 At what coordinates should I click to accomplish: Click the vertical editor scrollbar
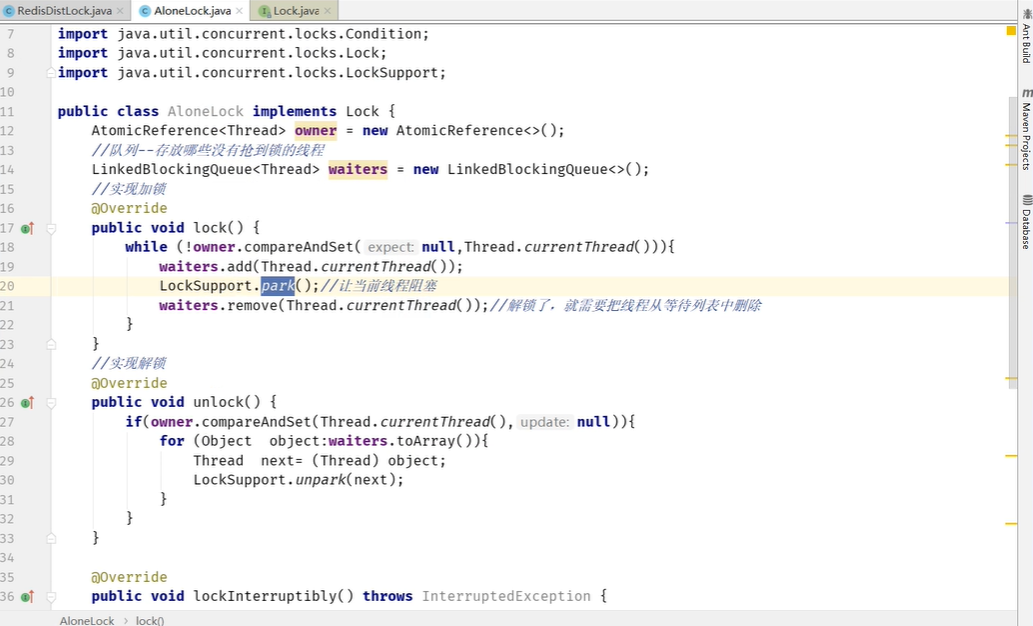tap(1013, 242)
